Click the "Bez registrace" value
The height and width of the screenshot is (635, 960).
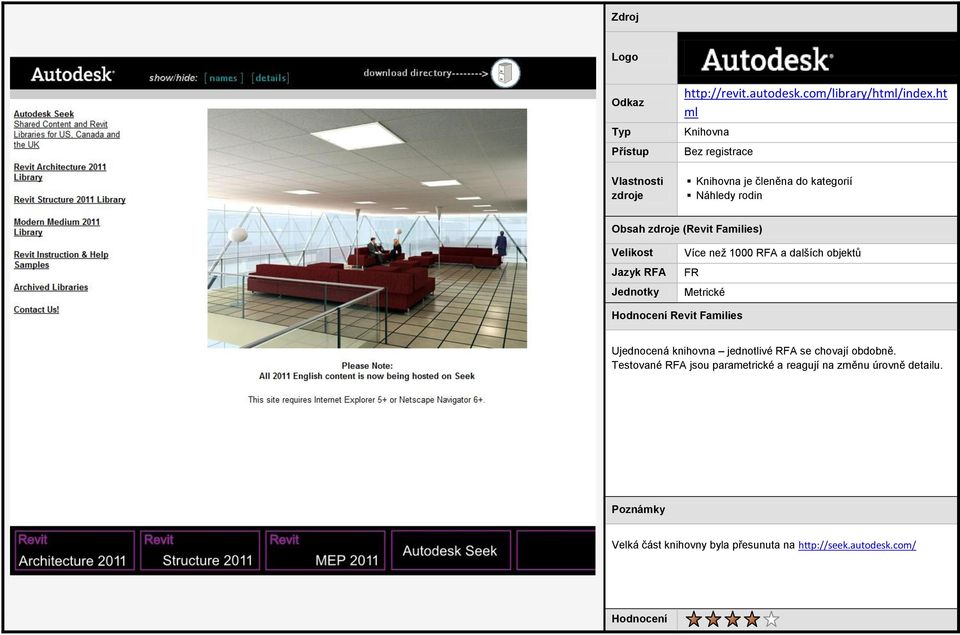tap(718, 151)
